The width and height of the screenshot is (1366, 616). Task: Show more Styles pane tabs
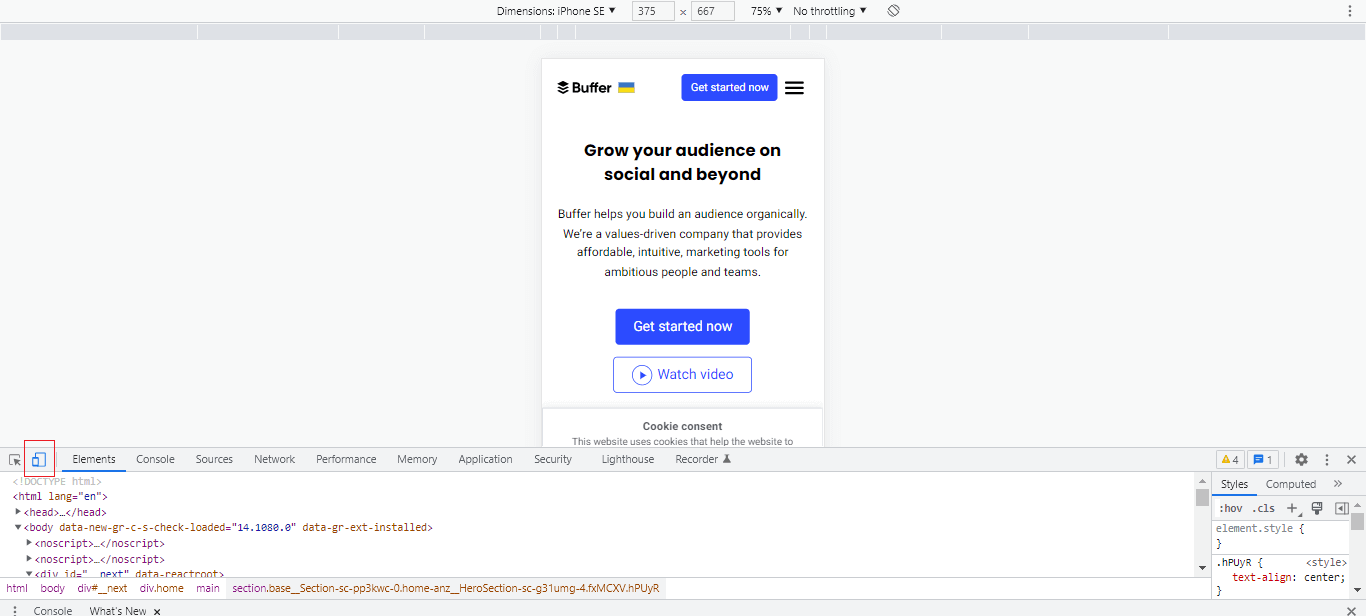tap(1338, 484)
